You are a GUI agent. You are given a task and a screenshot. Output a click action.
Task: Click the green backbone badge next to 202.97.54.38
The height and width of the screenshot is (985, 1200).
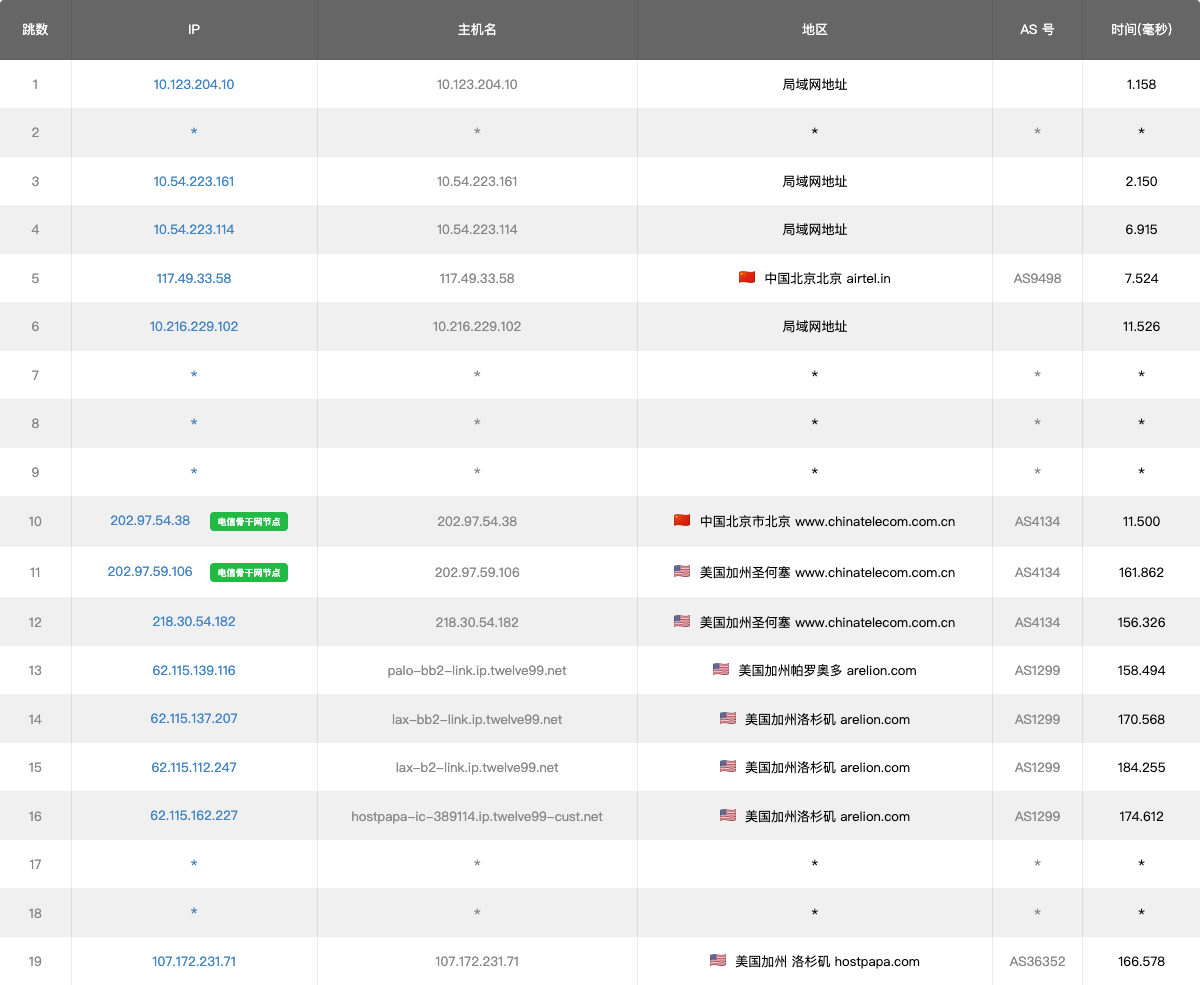(x=249, y=521)
